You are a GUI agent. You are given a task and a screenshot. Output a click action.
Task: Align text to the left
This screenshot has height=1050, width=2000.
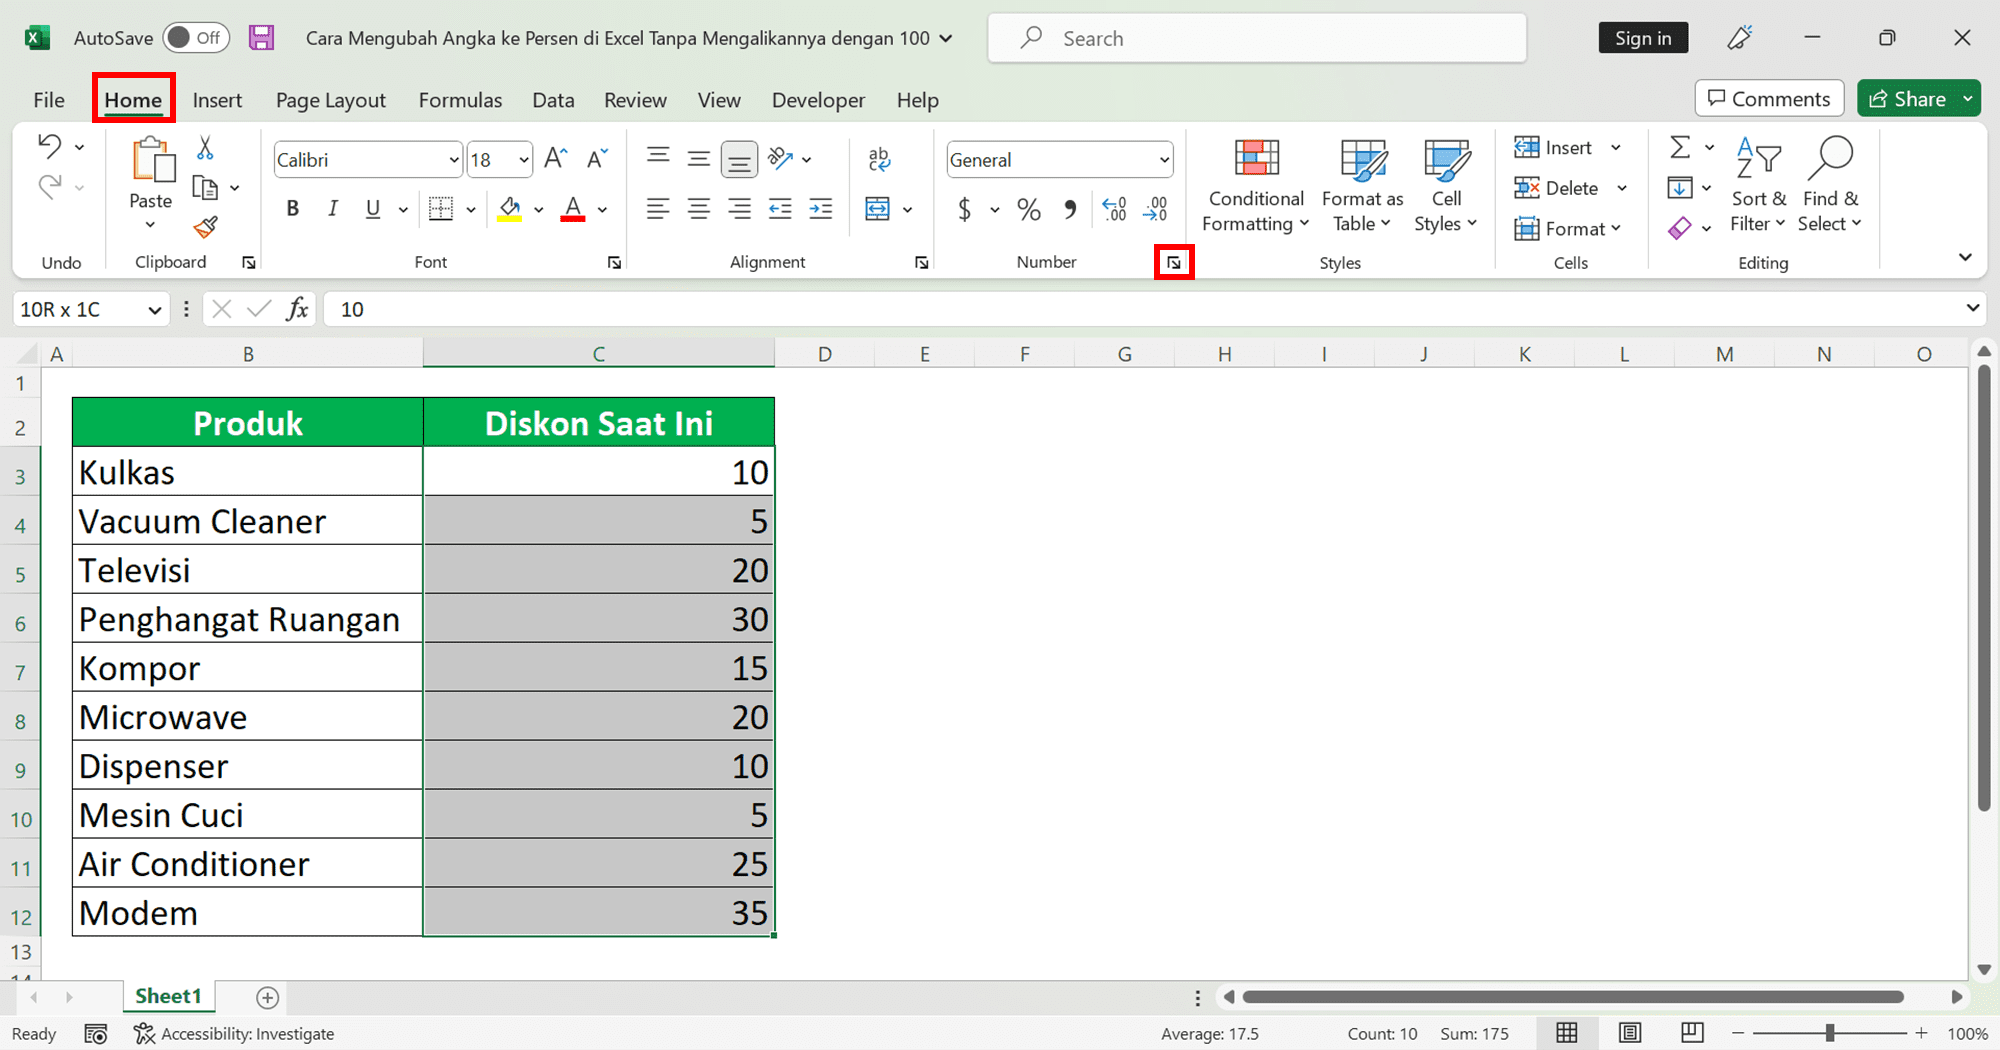point(657,209)
